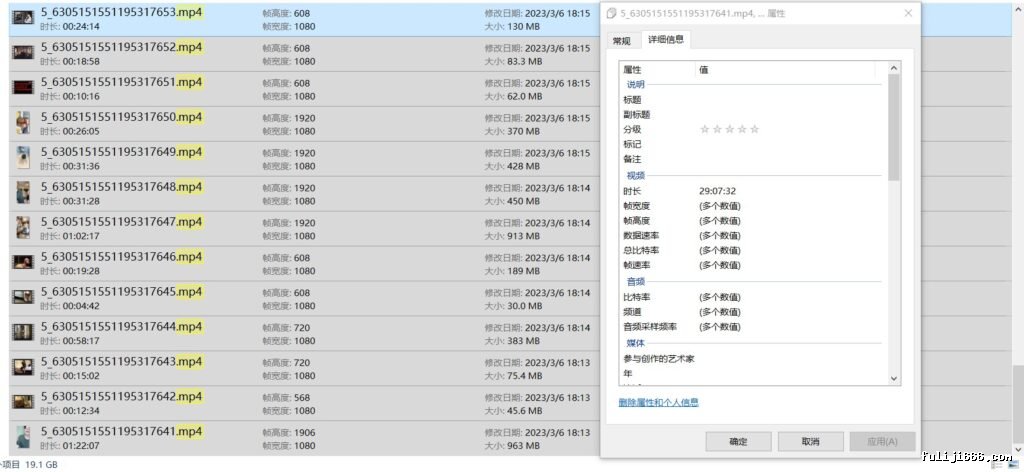Click the 备注 value field
This screenshot has width=1024, height=472.
point(789,159)
